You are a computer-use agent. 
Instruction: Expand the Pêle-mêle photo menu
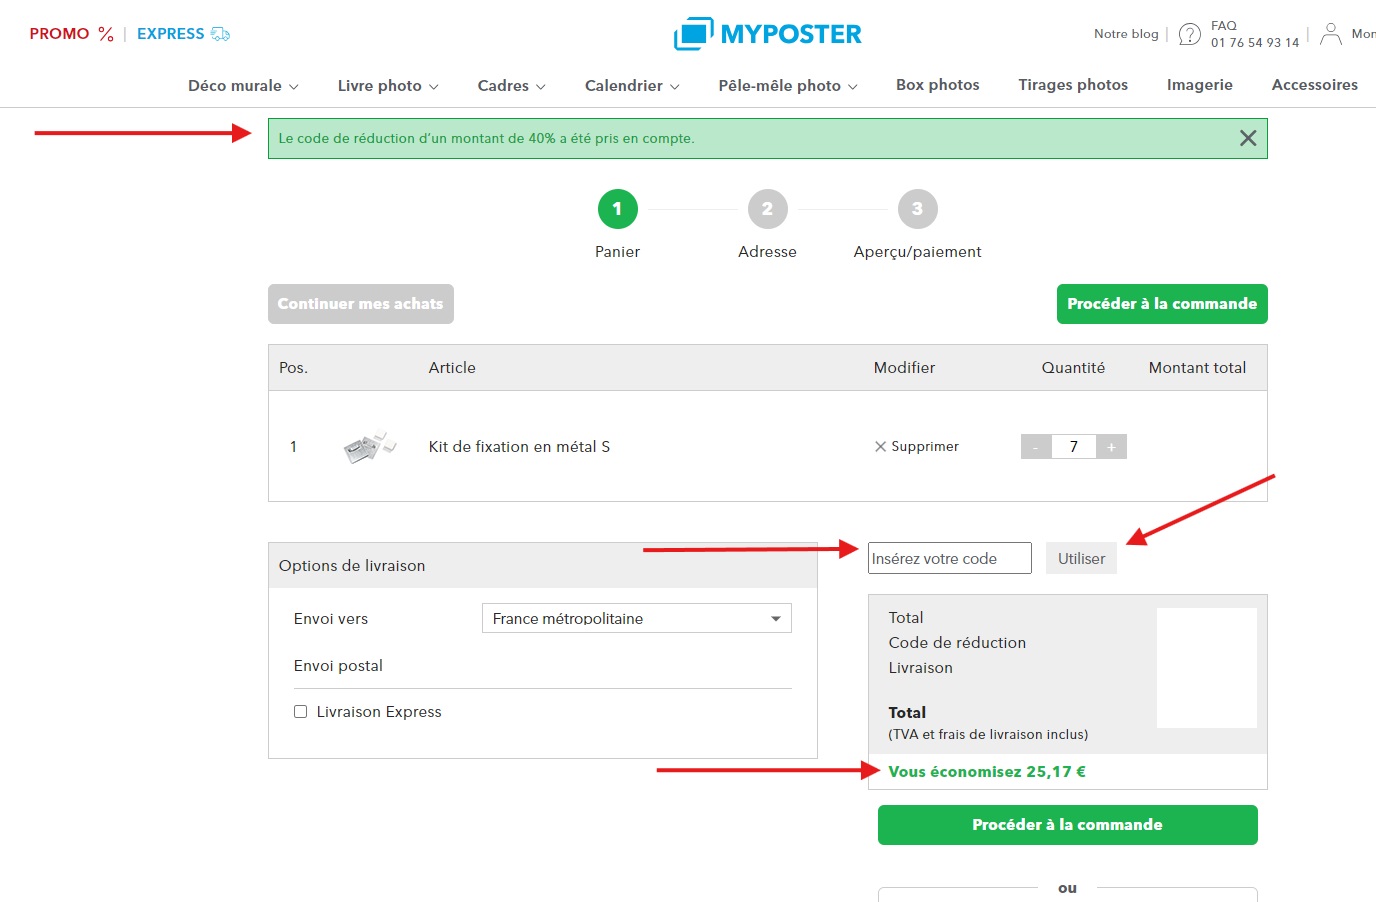[787, 86]
